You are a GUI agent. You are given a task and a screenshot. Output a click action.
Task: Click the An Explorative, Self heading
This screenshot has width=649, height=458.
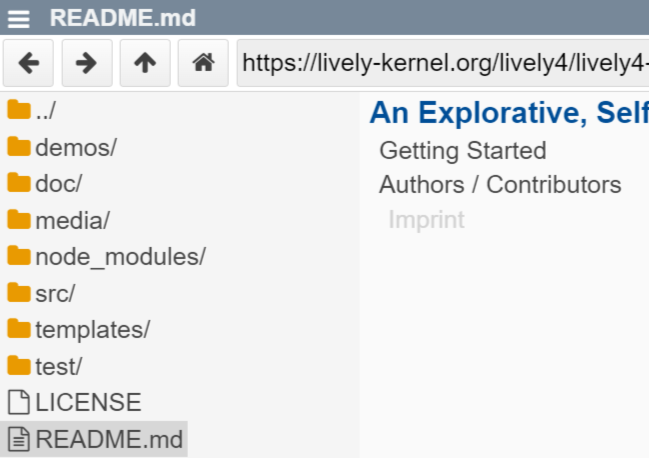point(508,114)
